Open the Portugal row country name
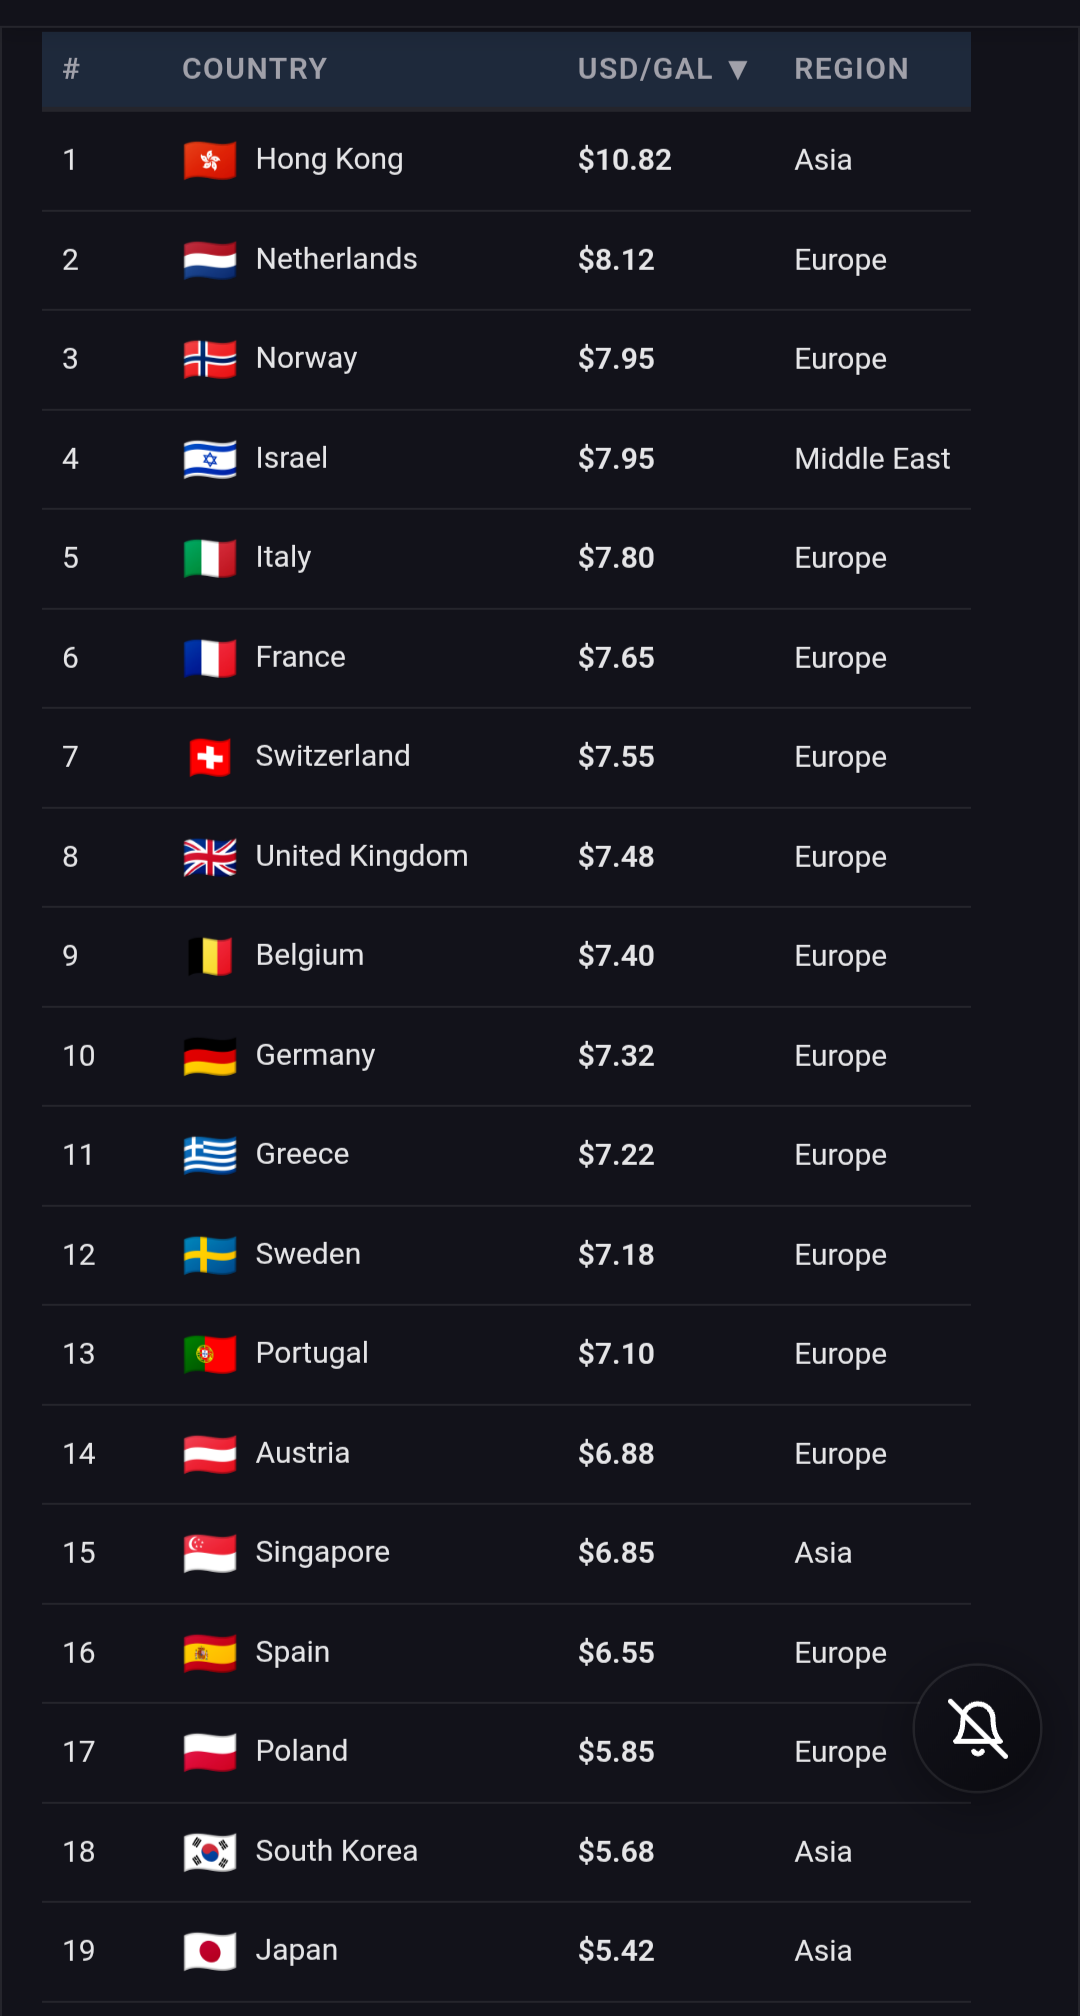This screenshot has height=2016, width=1080. click(x=312, y=1353)
